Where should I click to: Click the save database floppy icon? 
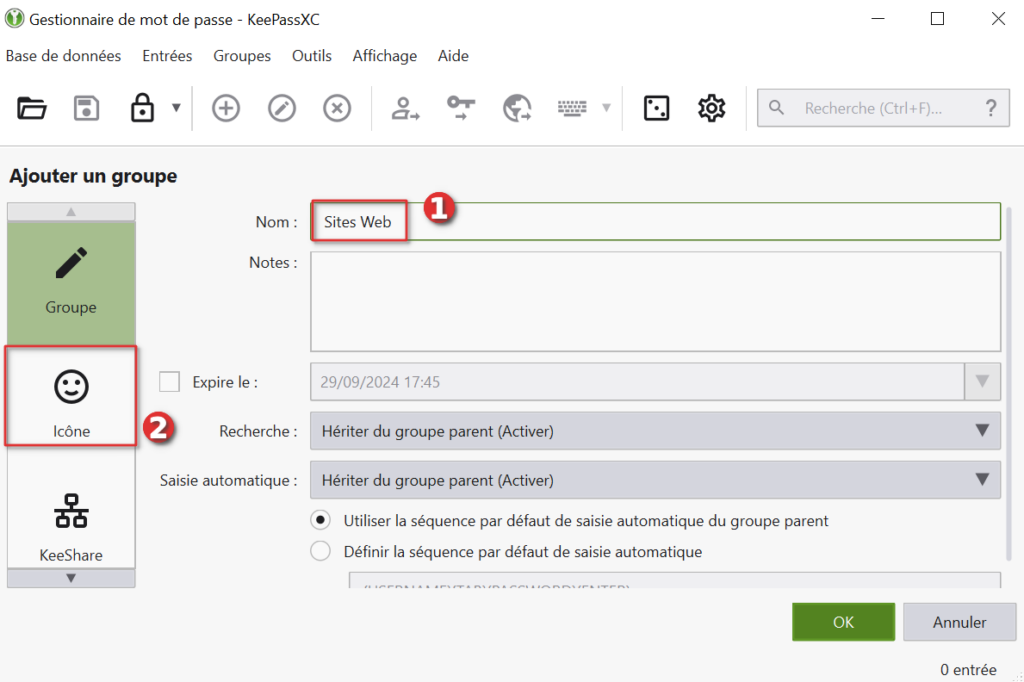[x=87, y=108]
